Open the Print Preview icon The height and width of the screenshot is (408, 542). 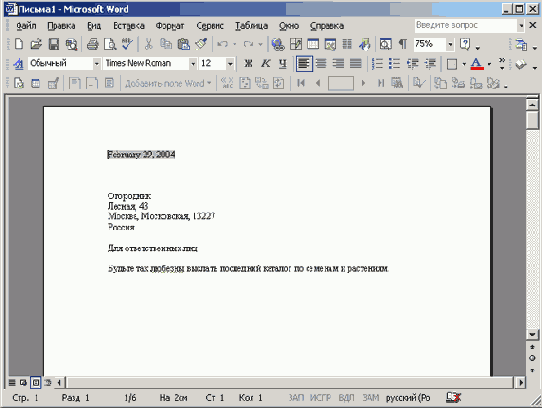[110, 44]
